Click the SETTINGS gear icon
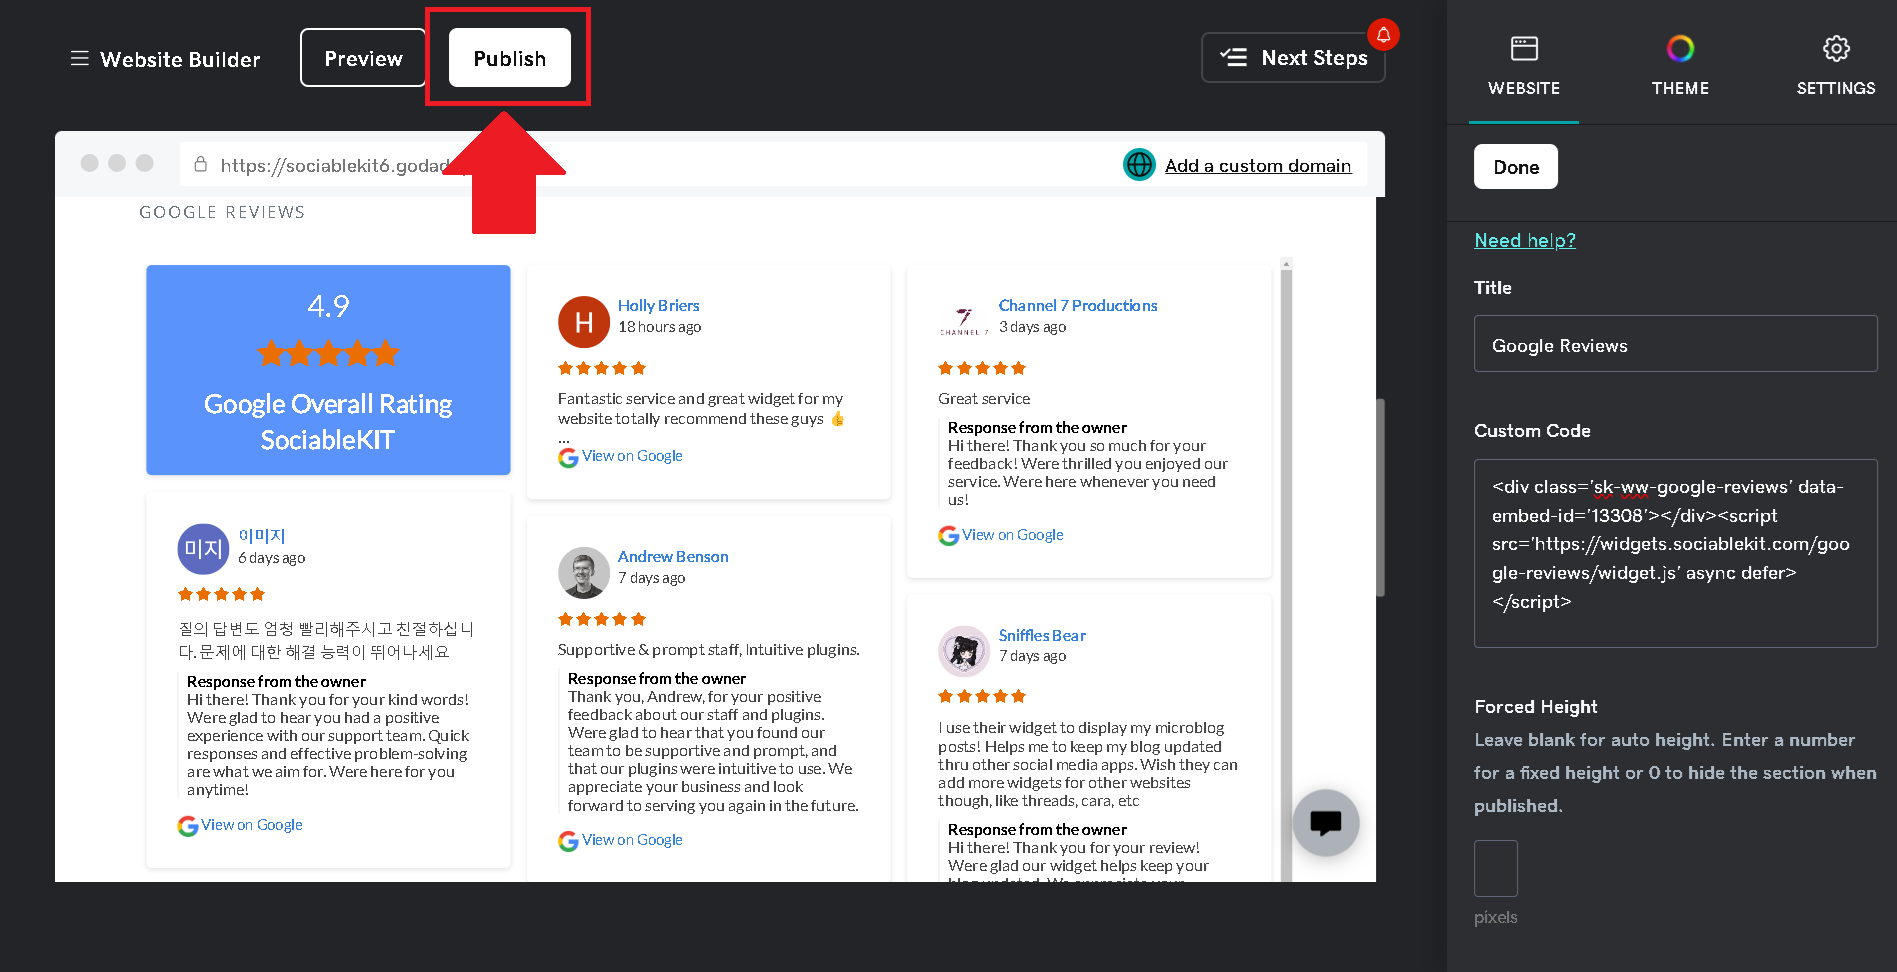Image resolution: width=1897 pixels, height=972 pixels. [1836, 48]
